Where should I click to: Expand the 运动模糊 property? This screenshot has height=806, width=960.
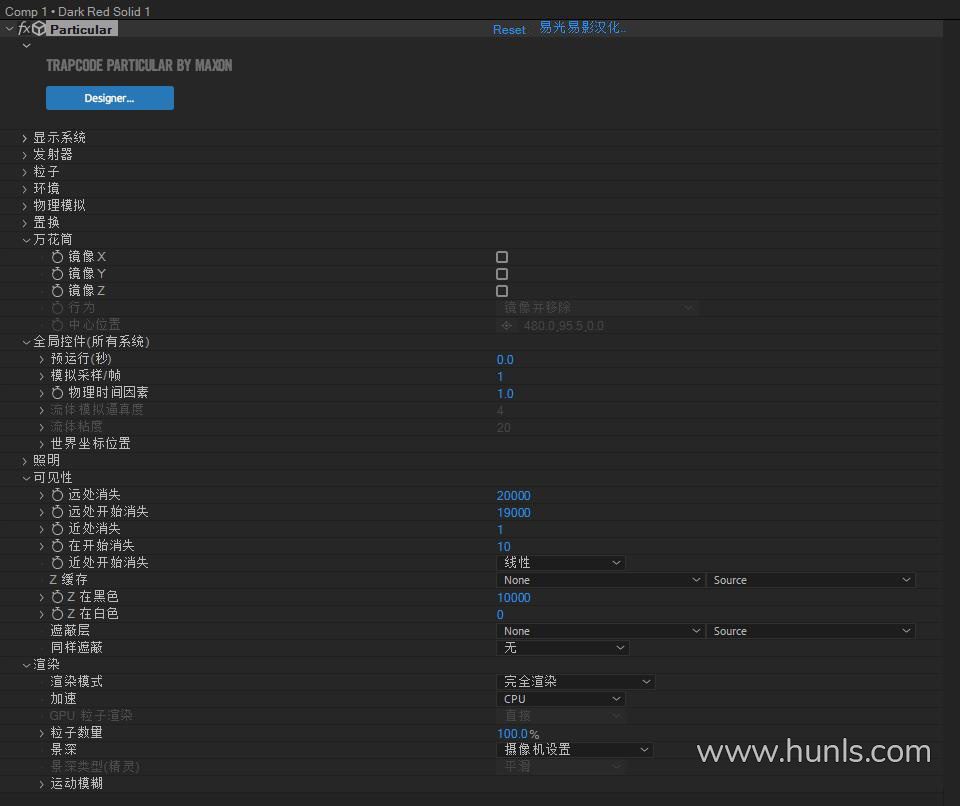tap(42, 784)
